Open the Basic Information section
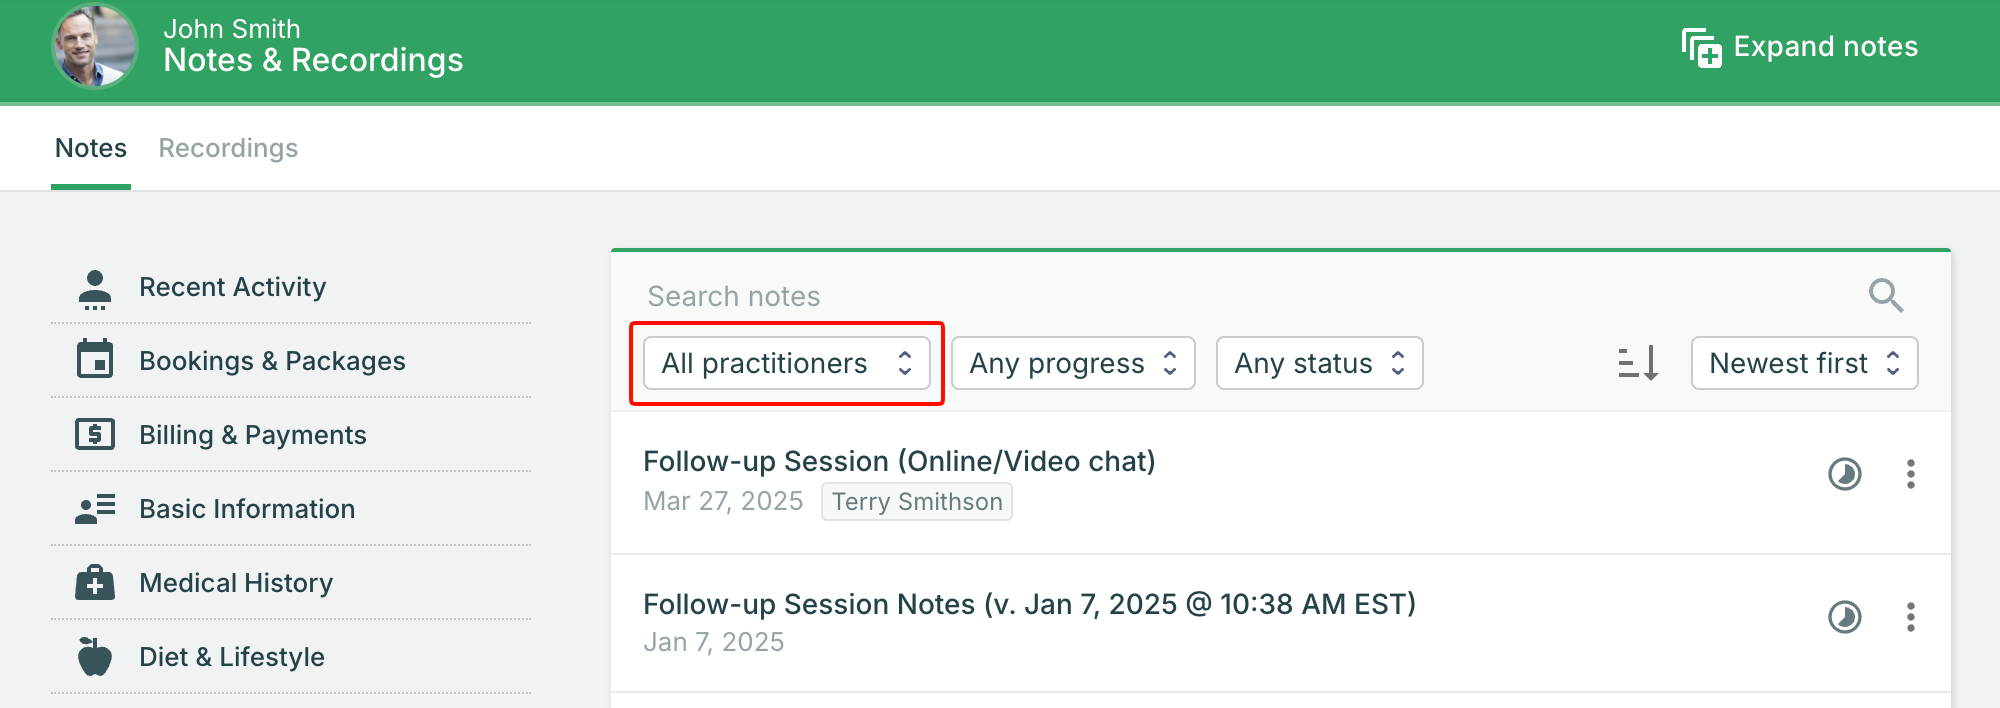Image resolution: width=2000 pixels, height=708 pixels. (x=247, y=509)
